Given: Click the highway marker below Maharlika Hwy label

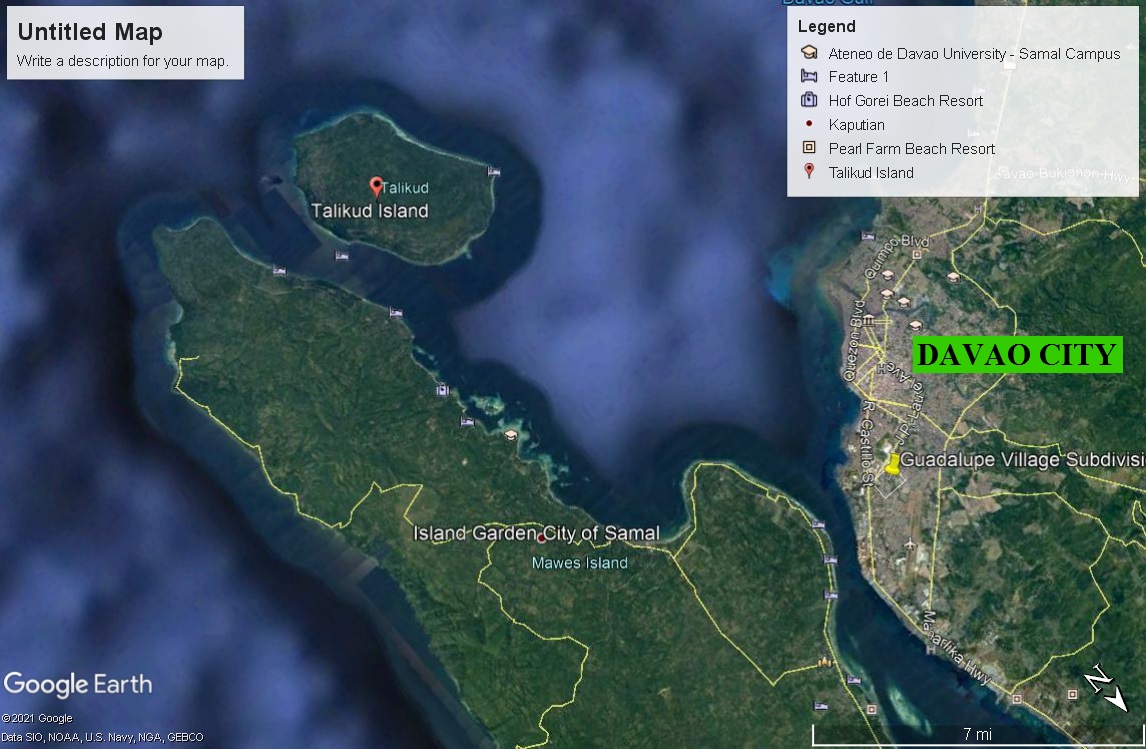Looking at the screenshot, I should pyautogui.click(x=930, y=649).
